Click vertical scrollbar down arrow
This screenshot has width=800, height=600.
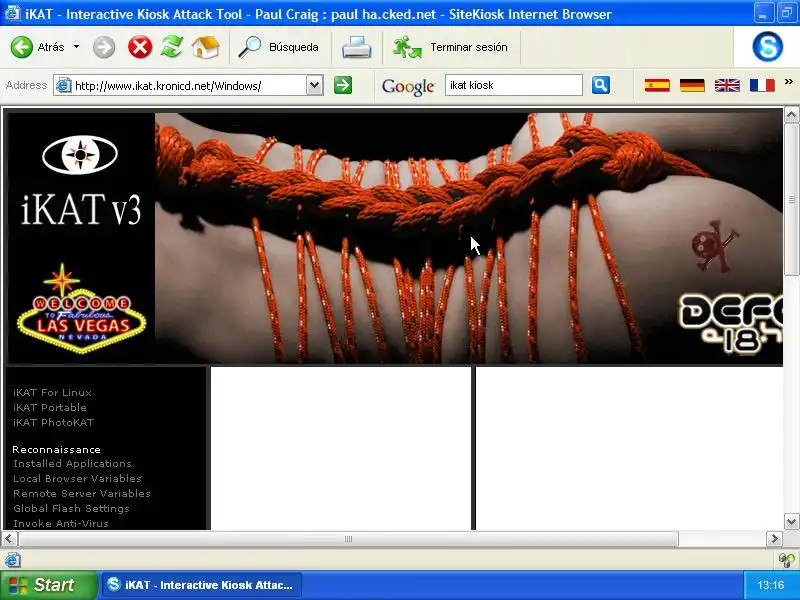[791, 521]
